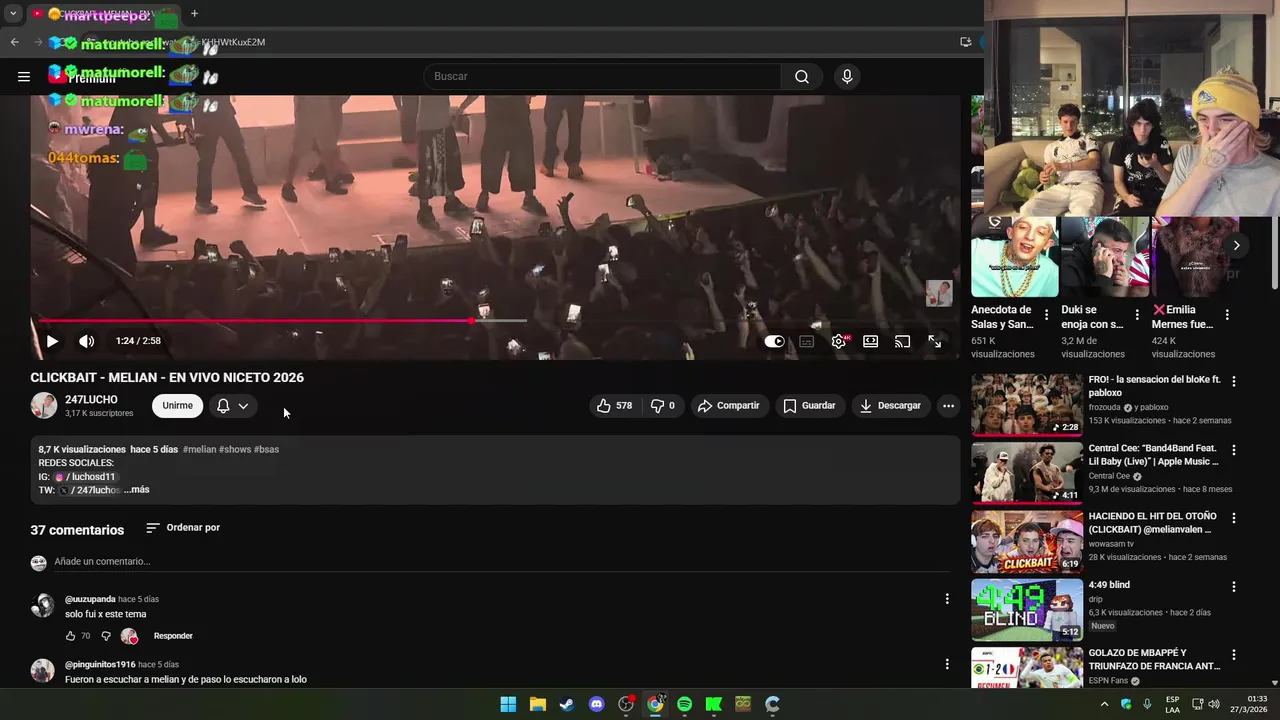
Task: Toggle the autoplay switch in the player
Action: click(x=775, y=341)
